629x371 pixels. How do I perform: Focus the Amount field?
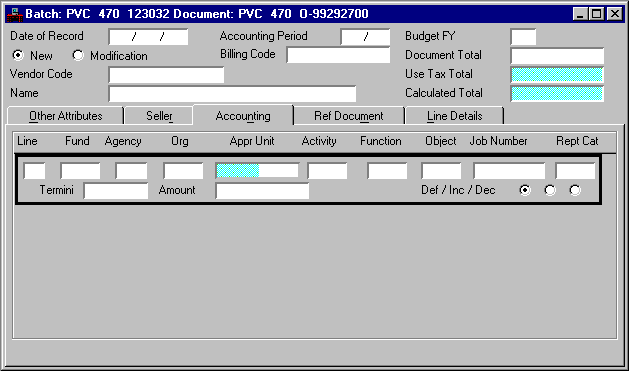coord(262,191)
